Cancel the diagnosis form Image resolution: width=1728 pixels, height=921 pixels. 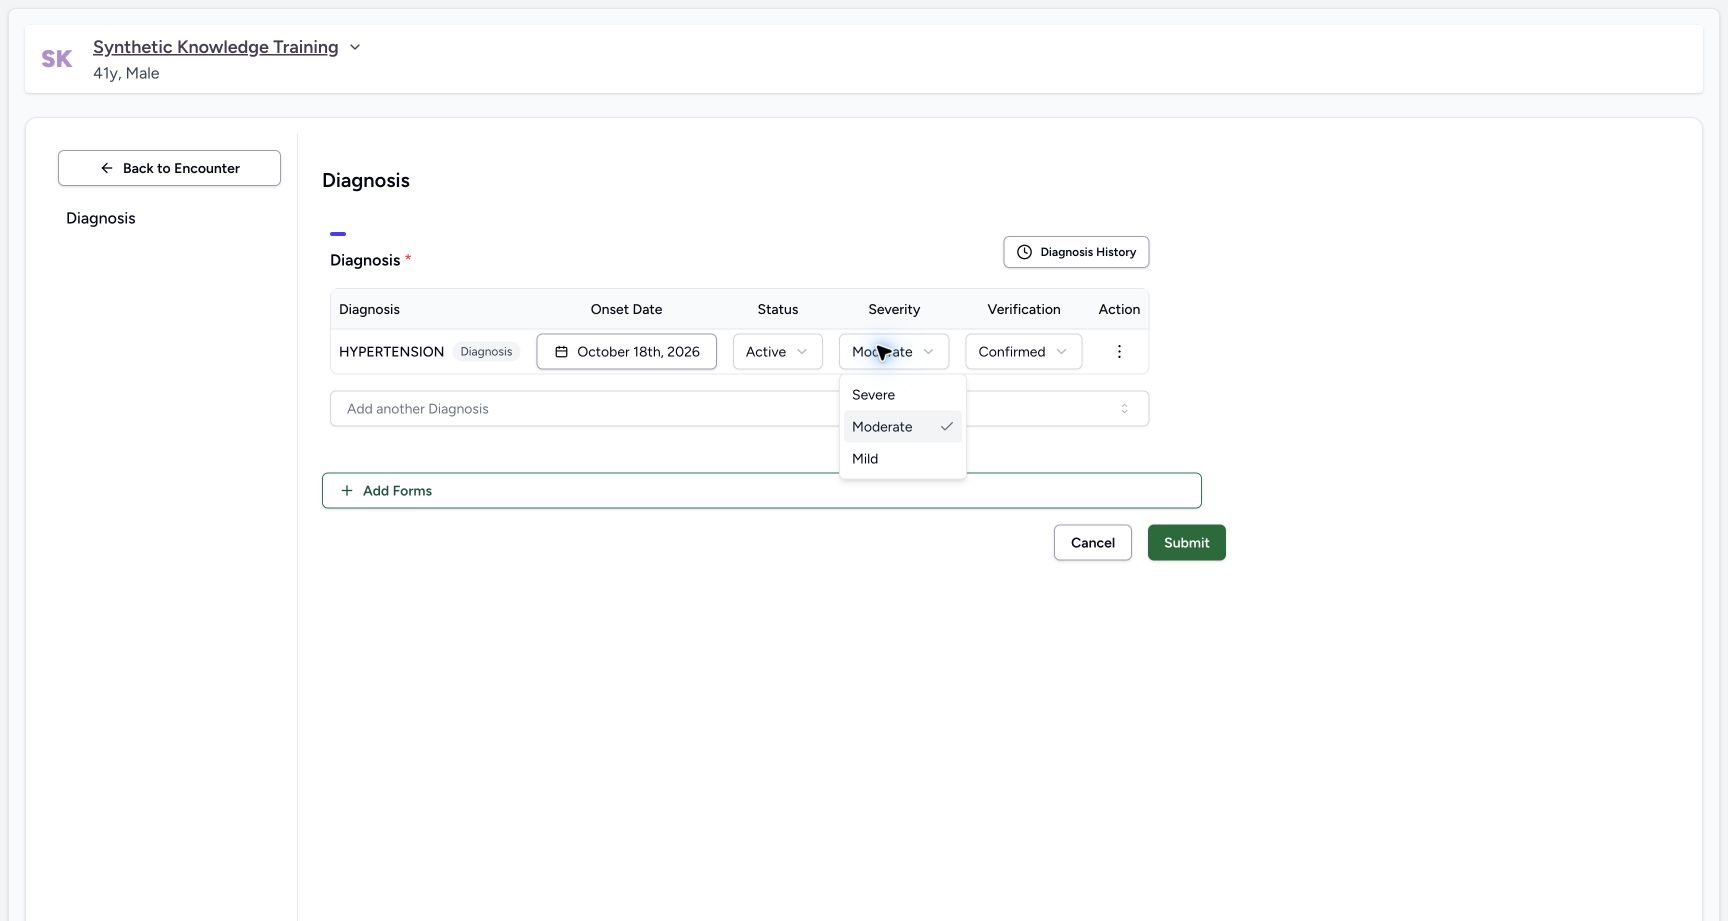click(x=1092, y=543)
